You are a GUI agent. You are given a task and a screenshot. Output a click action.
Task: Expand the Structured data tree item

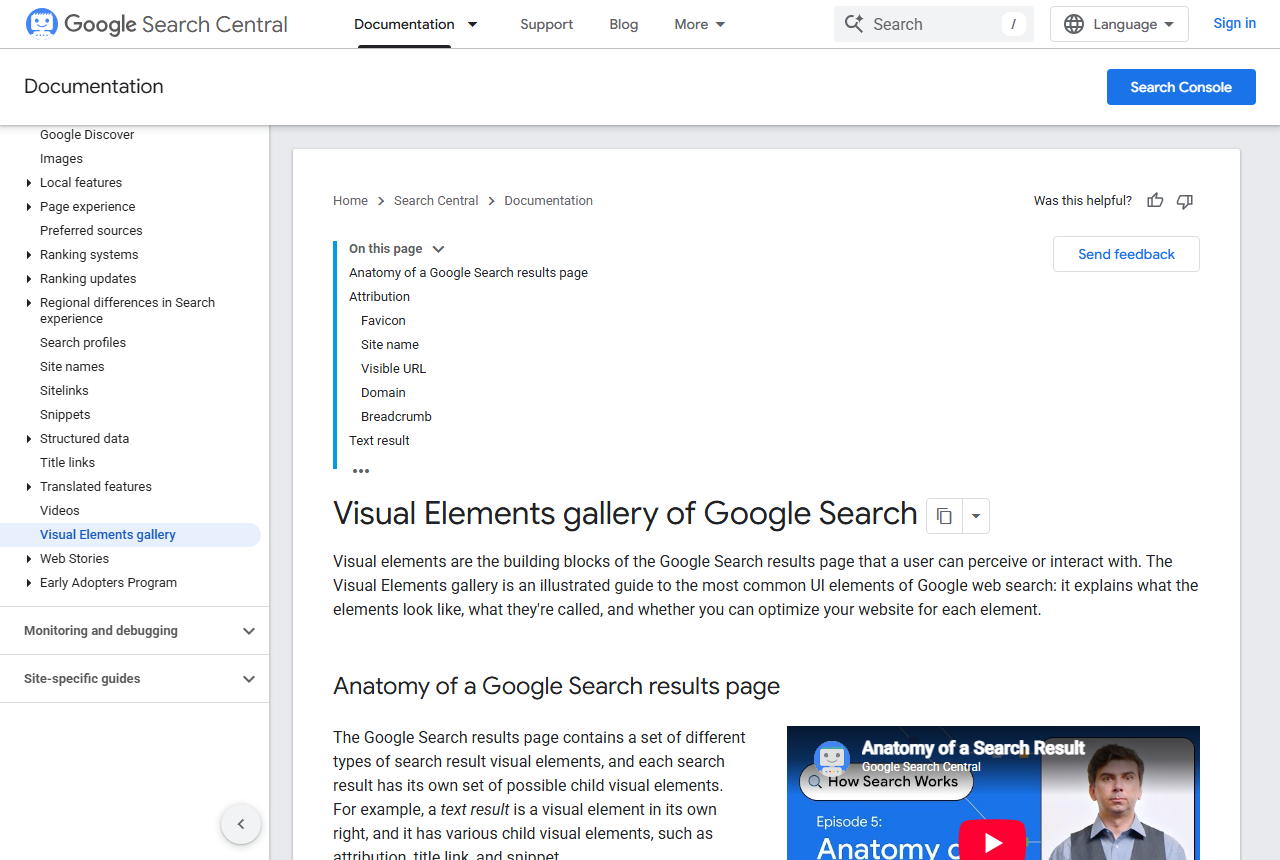(x=29, y=439)
